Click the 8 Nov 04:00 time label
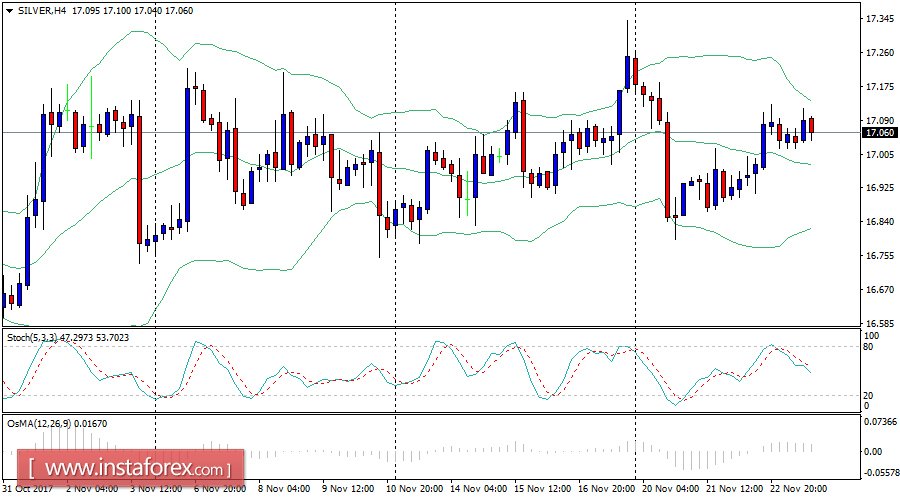The height and width of the screenshot is (500, 900). click(x=284, y=489)
